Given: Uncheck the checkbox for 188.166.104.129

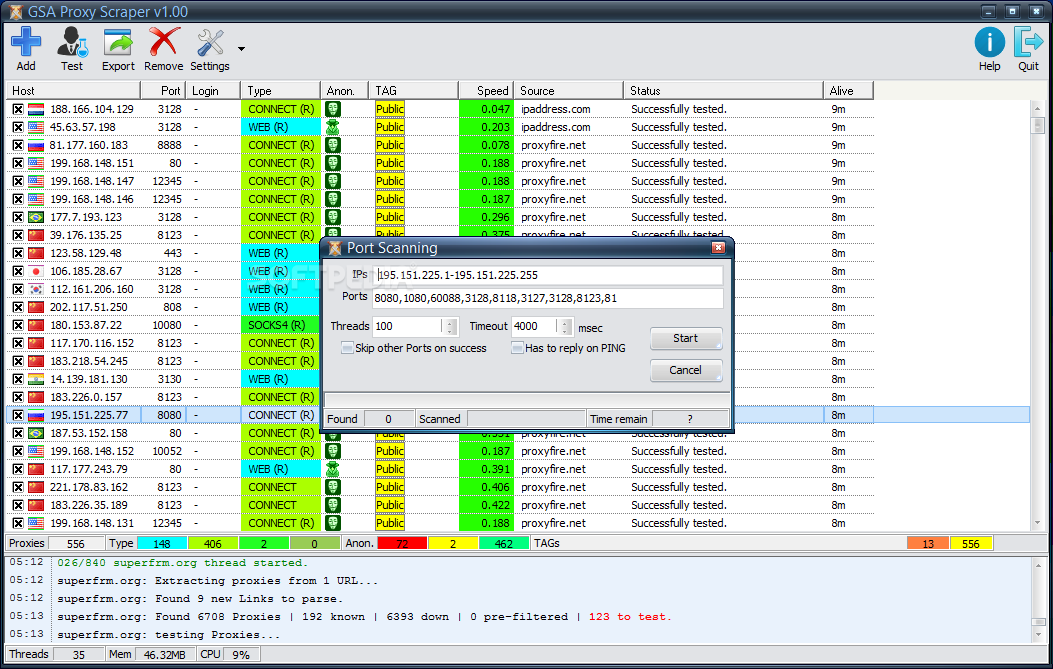Looking at the screenshot, I should (x=18, y=109).
